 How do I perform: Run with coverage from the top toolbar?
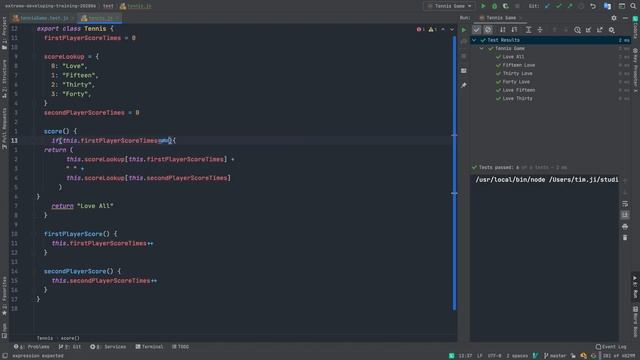(x=506, y=6)
